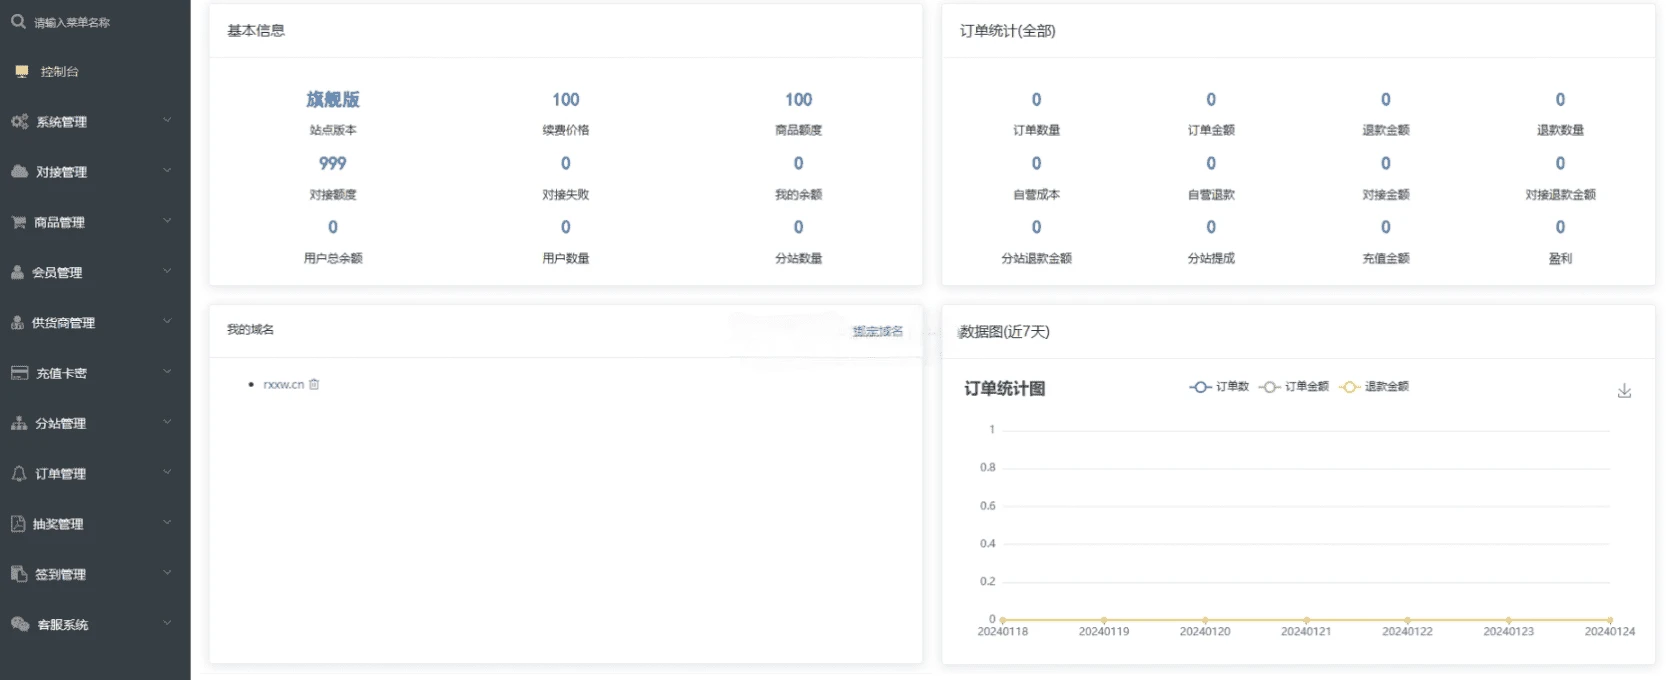Click the 订单统计(全部) panel header
Viewport: 1668px width, 680px height.
click(x=1007, y=30)
